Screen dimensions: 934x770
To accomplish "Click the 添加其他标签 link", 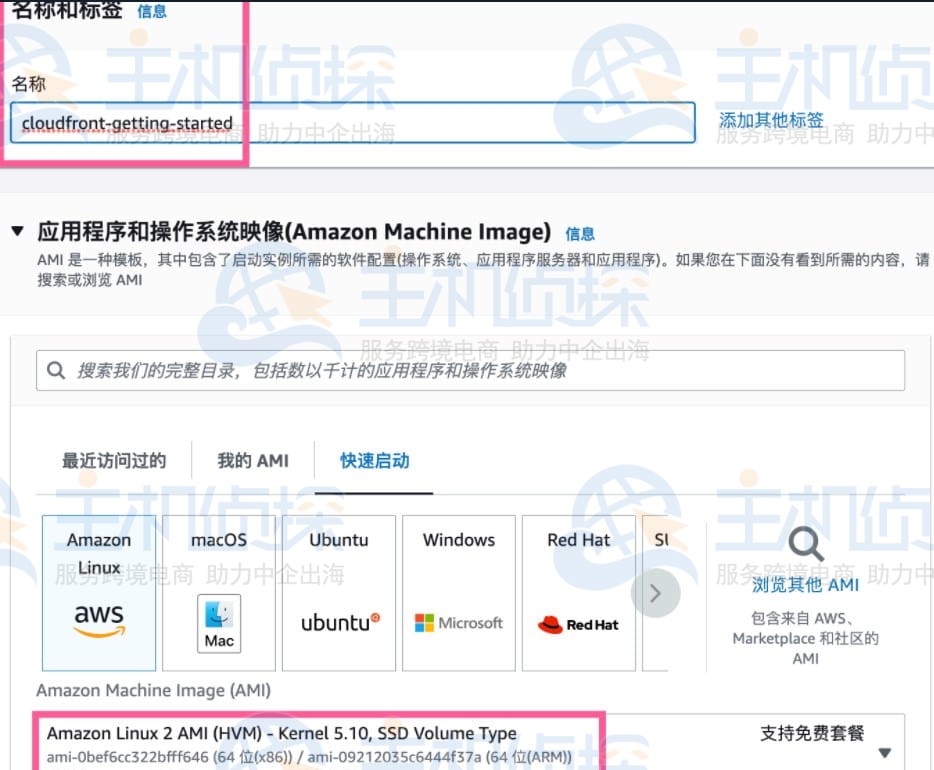I will click(773, 119).
